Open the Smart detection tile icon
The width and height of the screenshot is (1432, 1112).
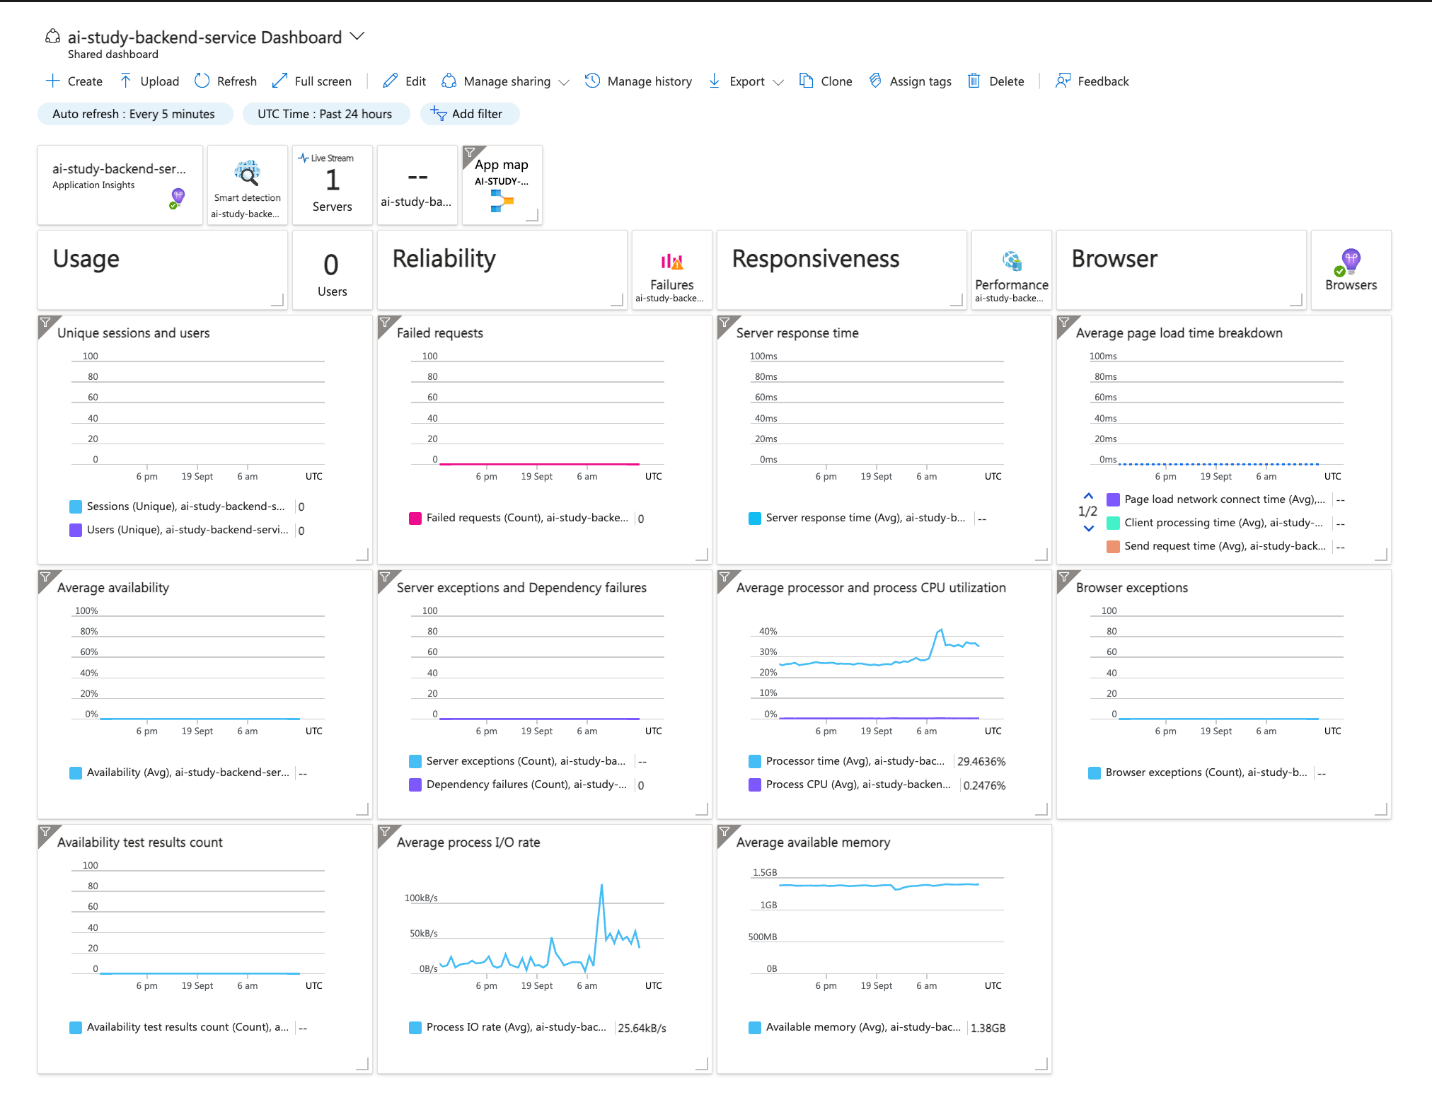point(247,173)
